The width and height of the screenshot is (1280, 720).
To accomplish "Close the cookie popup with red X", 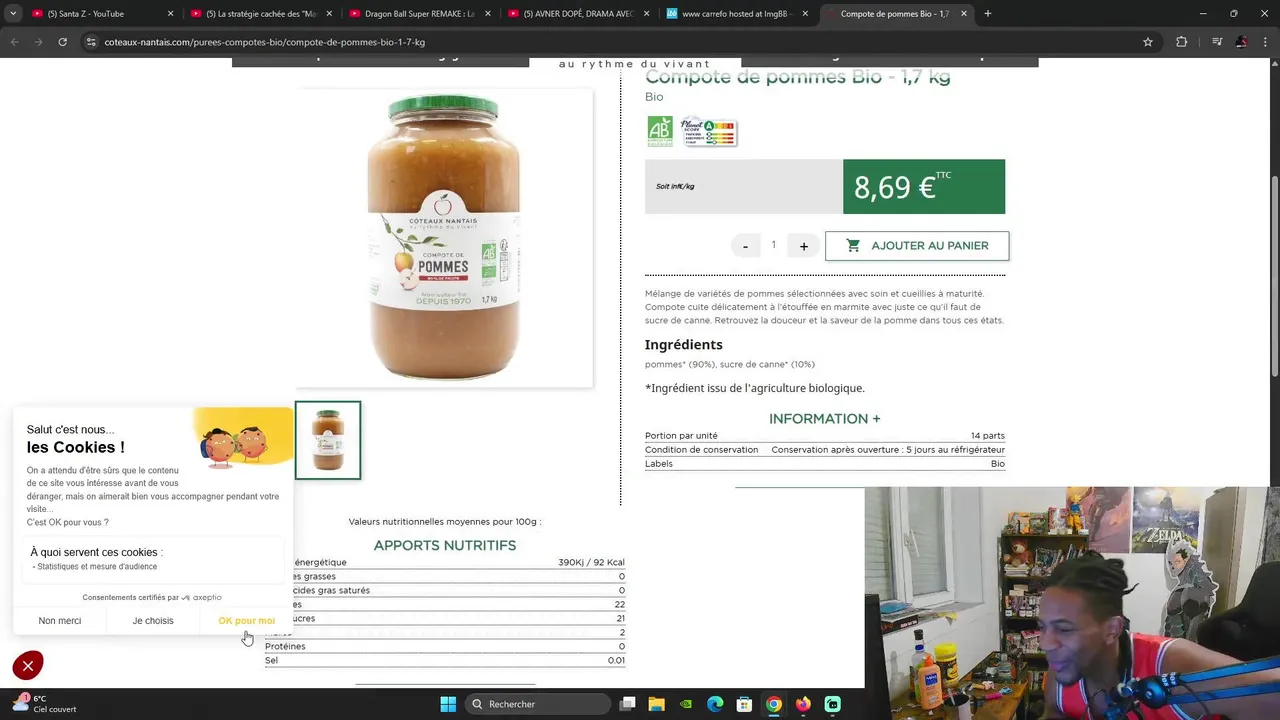I will point(28,665).
